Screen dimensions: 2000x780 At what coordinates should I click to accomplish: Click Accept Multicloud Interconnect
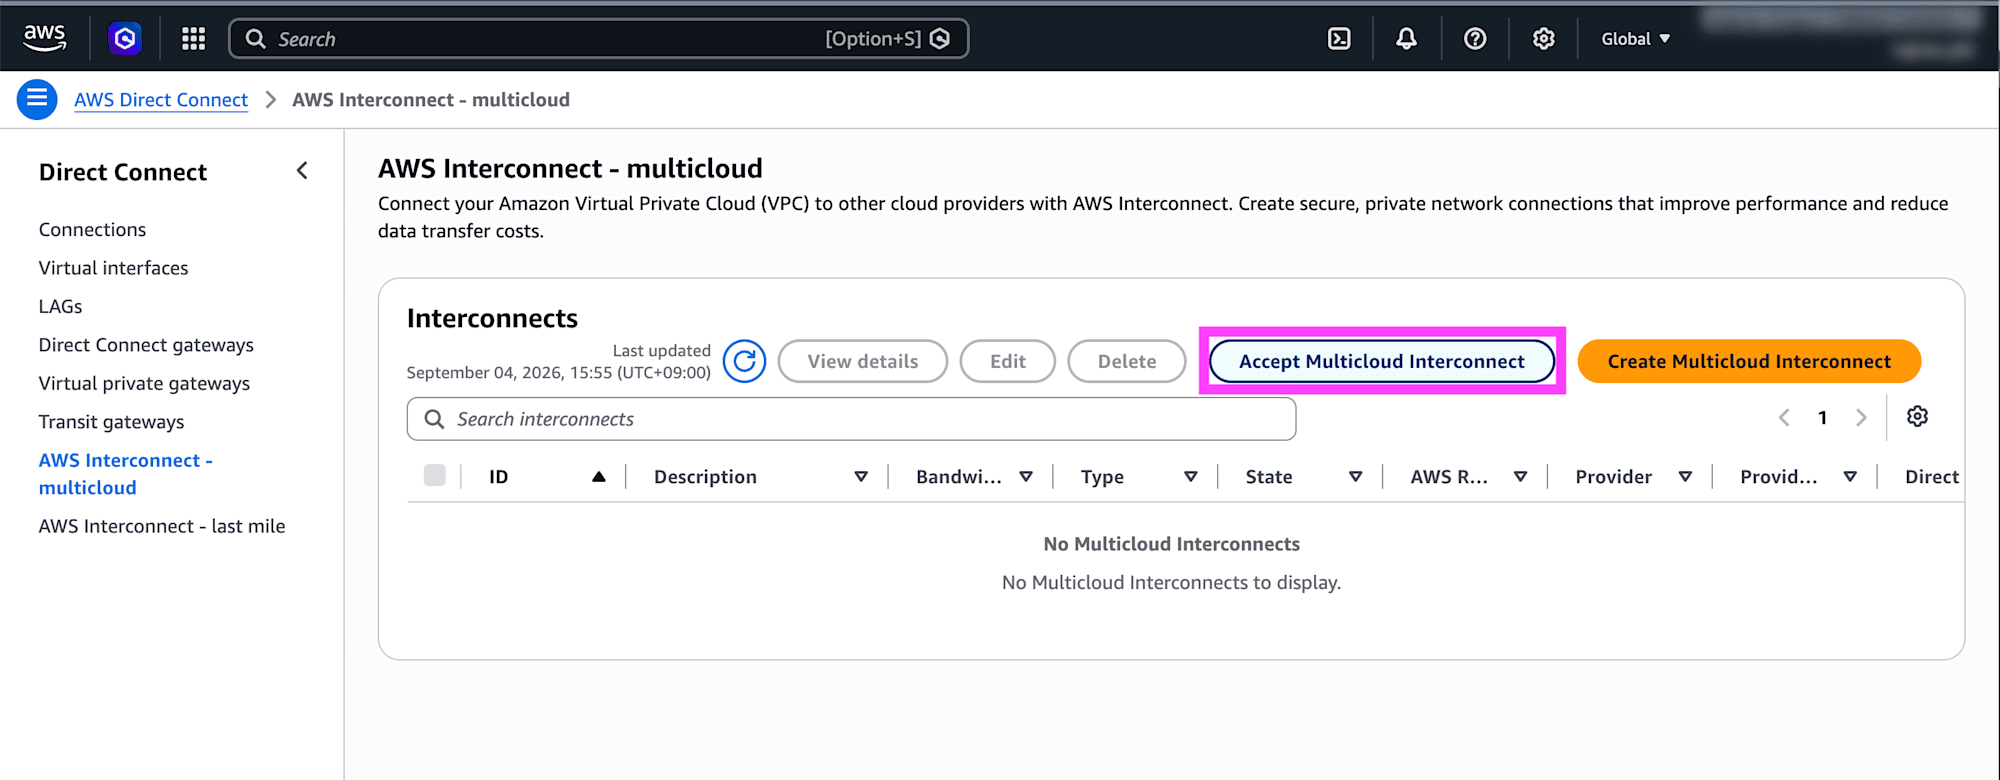(1382, 361)
